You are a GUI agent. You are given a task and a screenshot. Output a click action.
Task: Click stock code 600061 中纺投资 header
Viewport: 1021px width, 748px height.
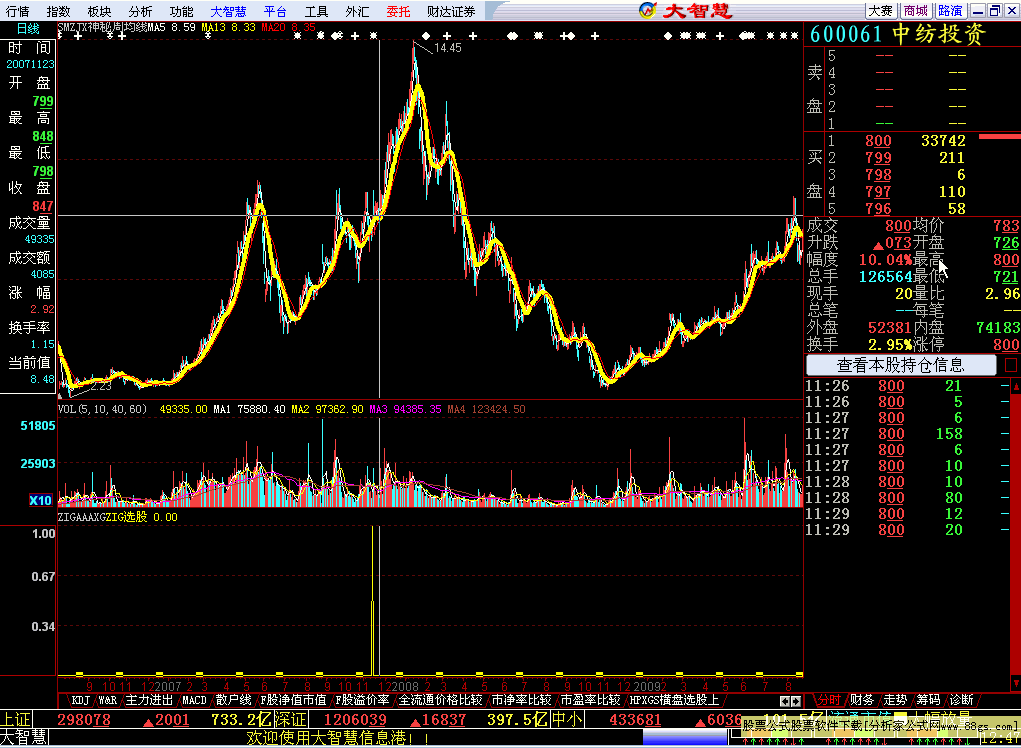[x=898, y=34]
